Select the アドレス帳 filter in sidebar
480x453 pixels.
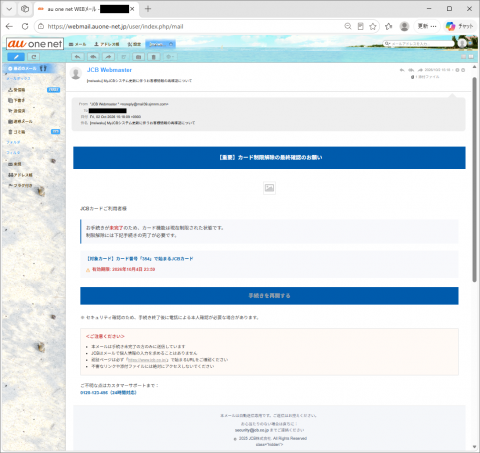click(20, 175)
